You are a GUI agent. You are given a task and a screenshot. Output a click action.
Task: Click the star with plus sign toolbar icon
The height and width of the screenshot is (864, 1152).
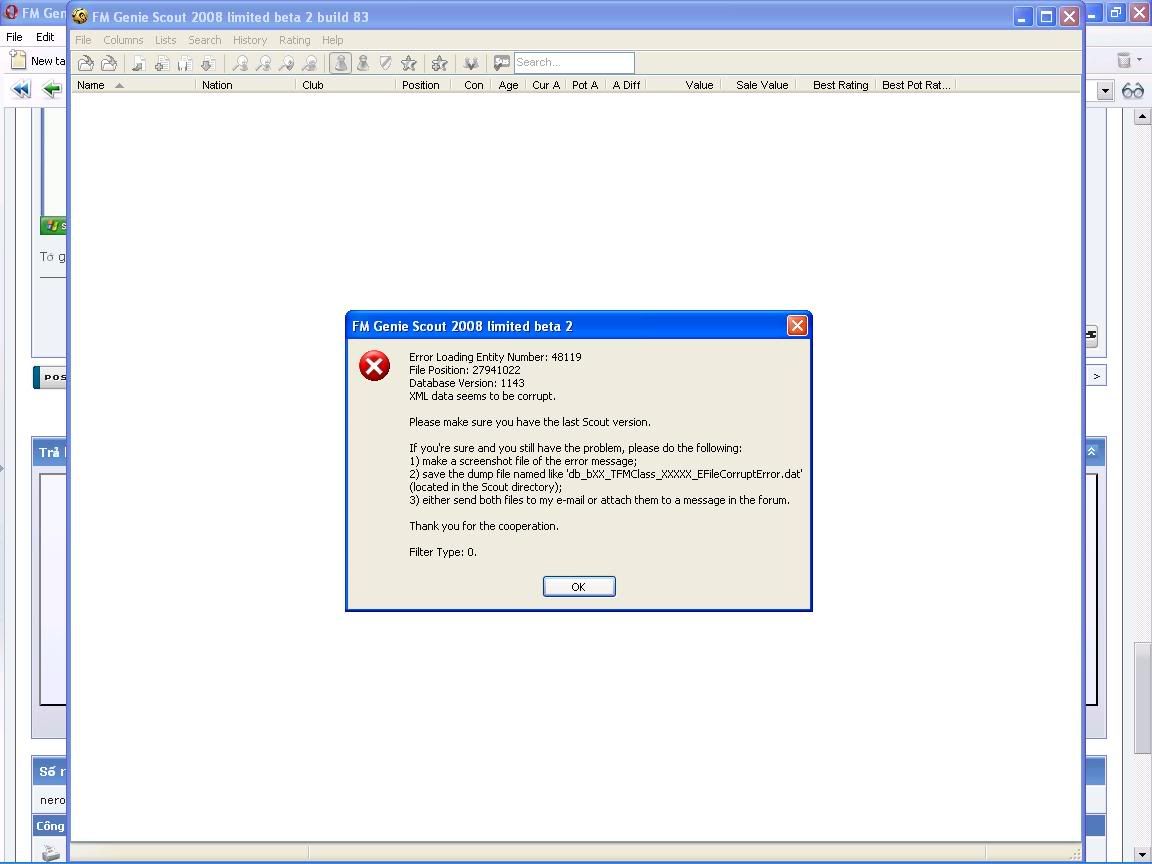[x=439, y=63]
